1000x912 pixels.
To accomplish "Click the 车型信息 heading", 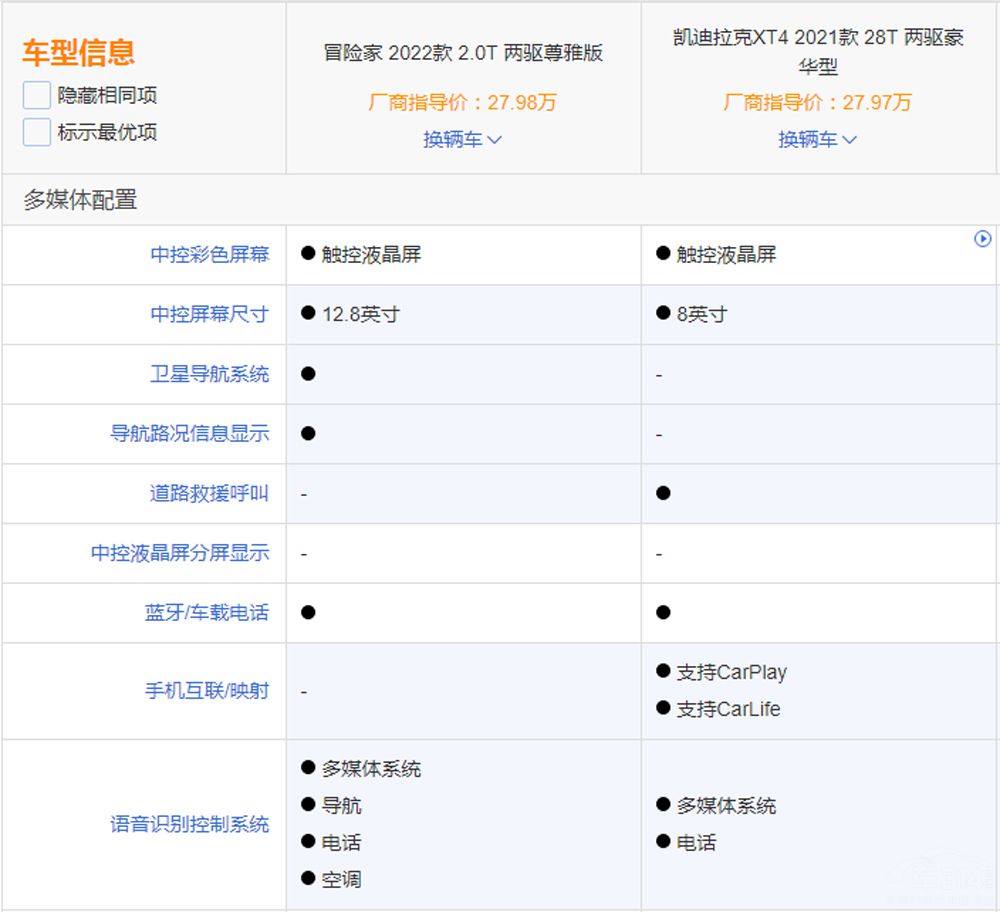I will (78, 53).
